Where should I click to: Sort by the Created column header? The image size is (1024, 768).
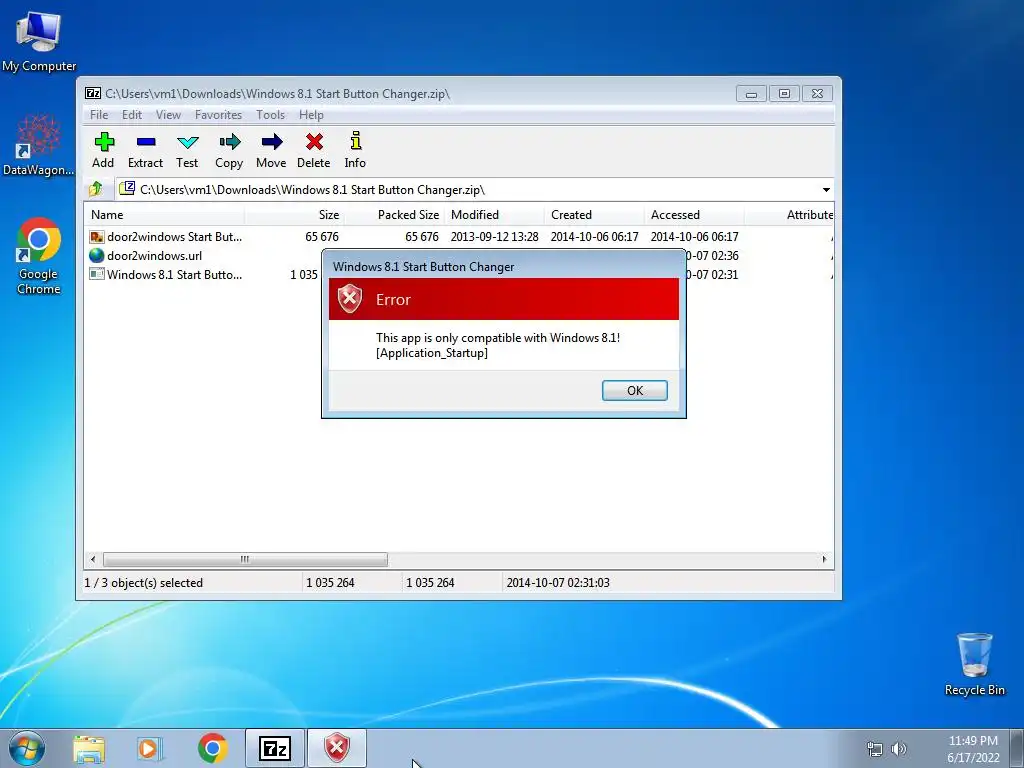[594, 215]
